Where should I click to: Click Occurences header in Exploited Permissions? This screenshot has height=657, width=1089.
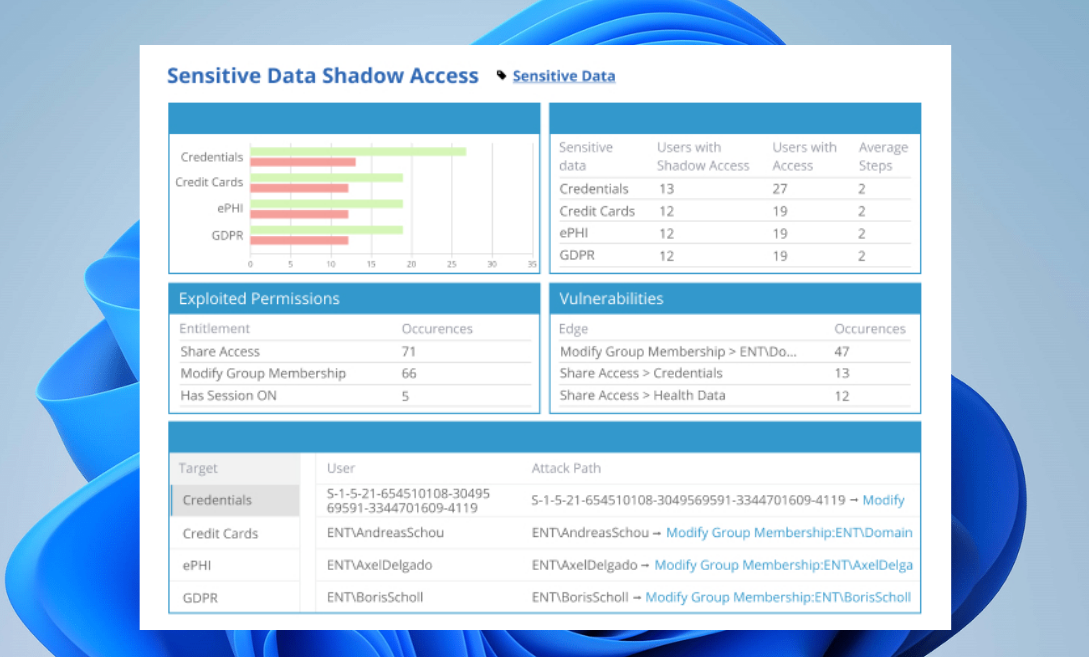(437, 328)
